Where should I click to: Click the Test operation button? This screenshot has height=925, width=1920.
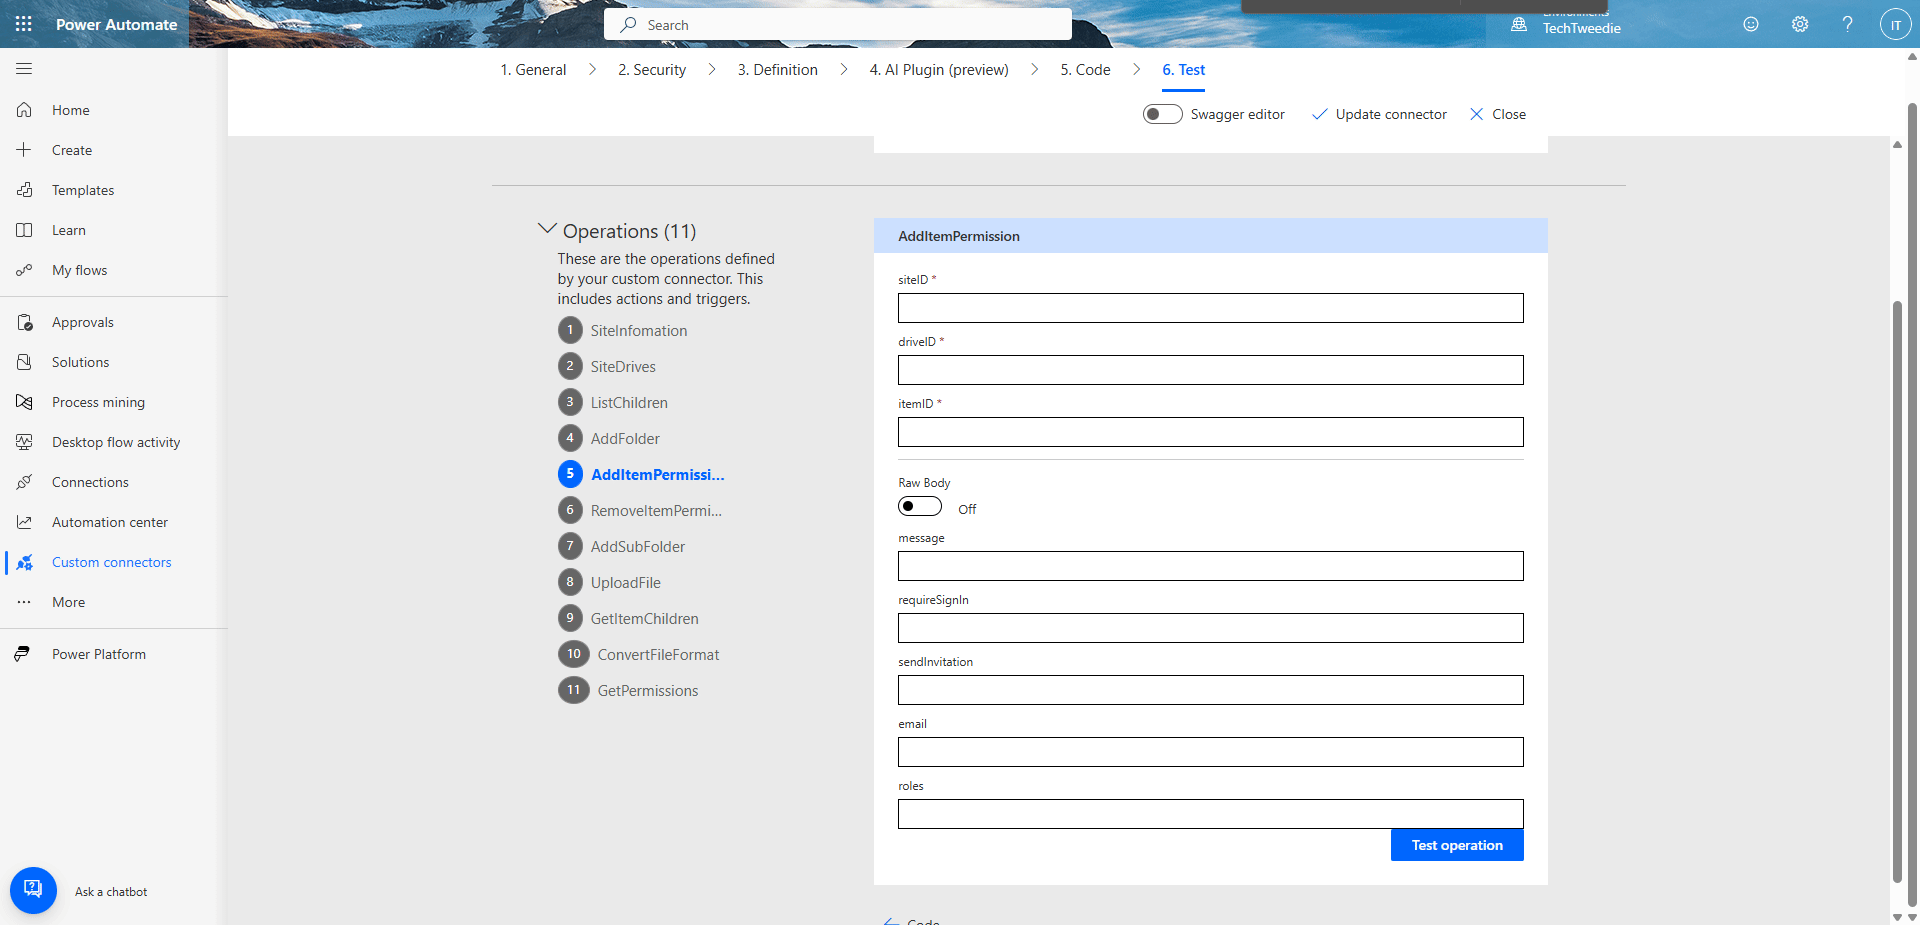tap(1456, 844)
